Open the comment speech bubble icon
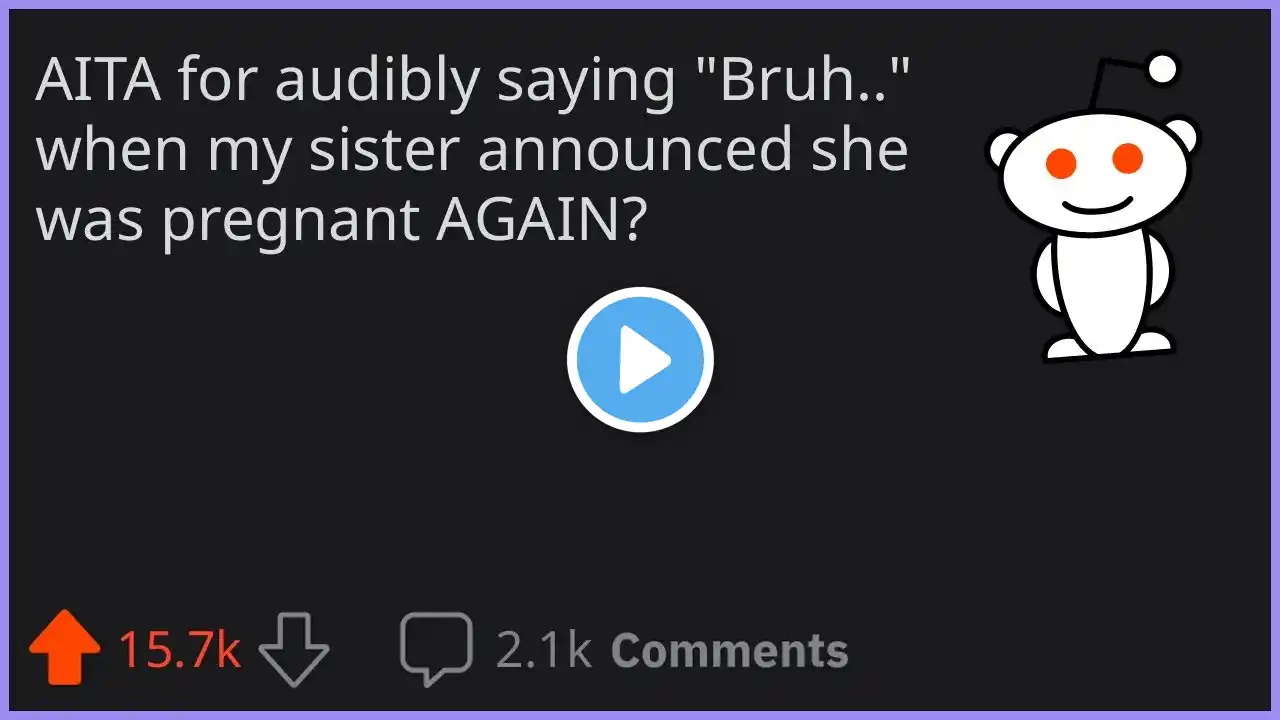The image size is (1280, 720). tap(436, 646)
